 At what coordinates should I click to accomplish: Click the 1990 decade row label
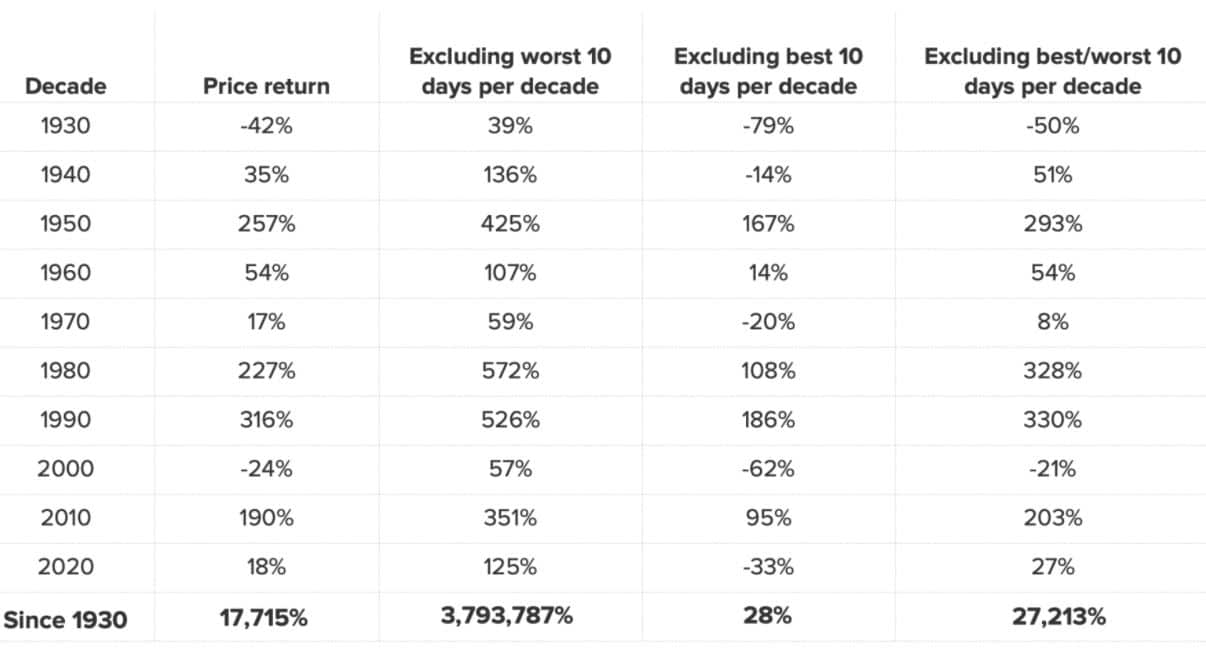click(65, 420)
